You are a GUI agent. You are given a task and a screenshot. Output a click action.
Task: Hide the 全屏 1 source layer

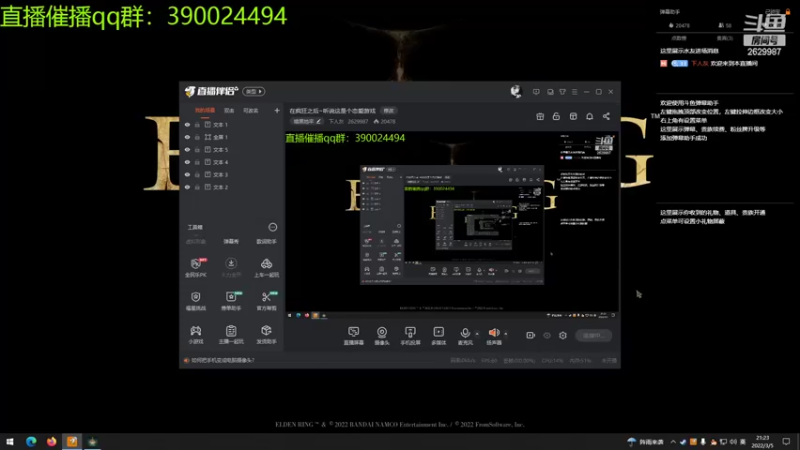tap(187, 137)
